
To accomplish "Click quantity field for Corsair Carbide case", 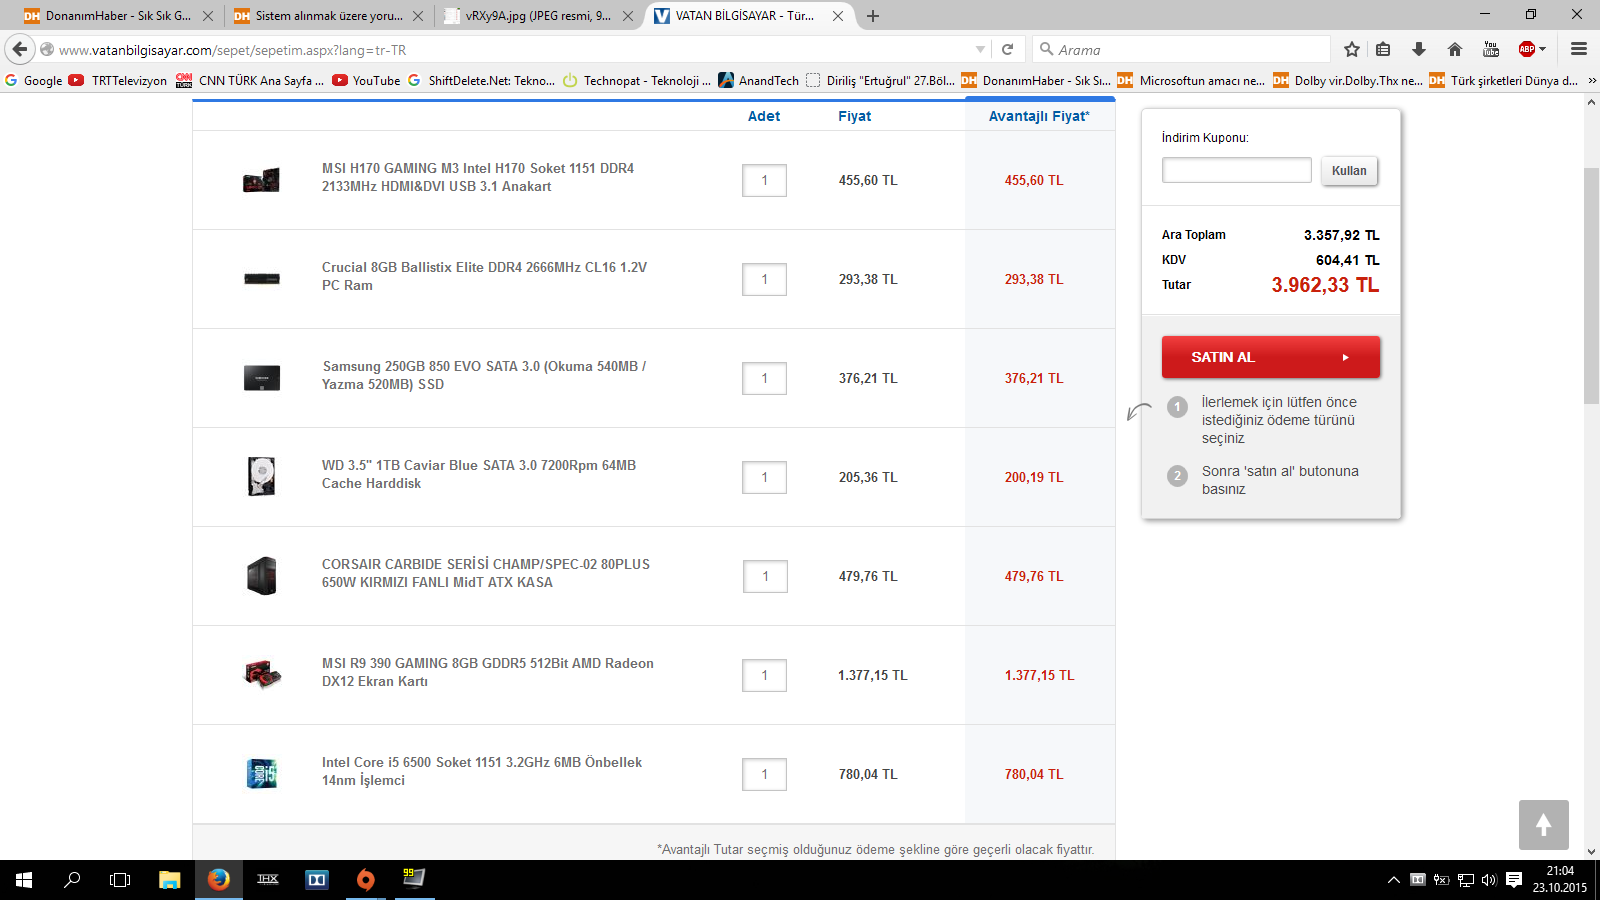I will pos(765,576).
